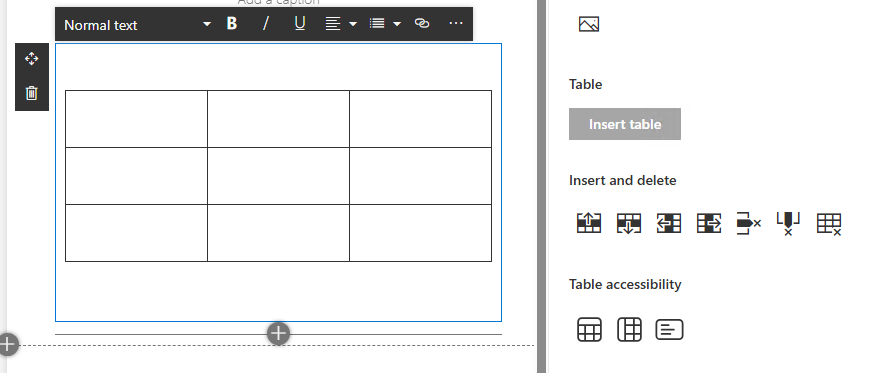
Task: Open more formatting options ellipsis
Action: (456, 23)
